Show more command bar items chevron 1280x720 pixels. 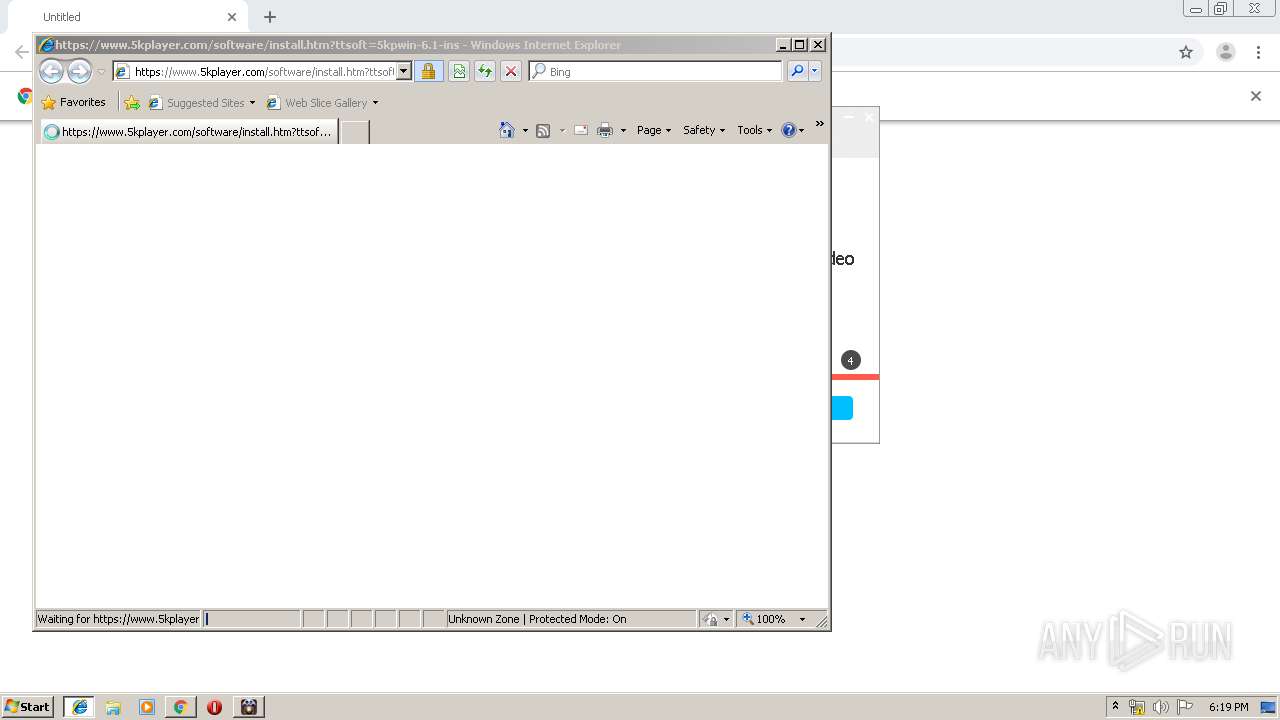tap(819, 124)
